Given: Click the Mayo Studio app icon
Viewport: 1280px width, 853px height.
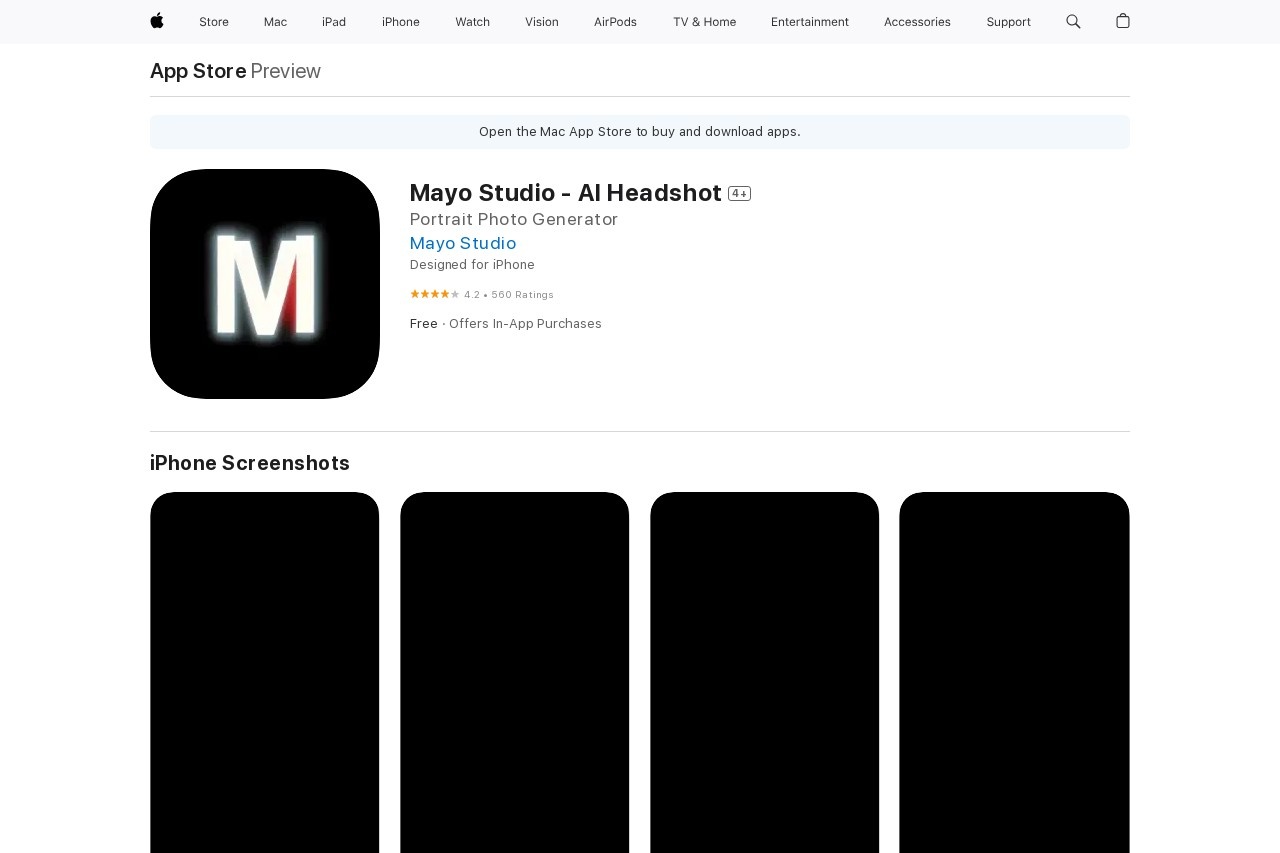Looking at the screenshot, I should click(x=265, y=284).
